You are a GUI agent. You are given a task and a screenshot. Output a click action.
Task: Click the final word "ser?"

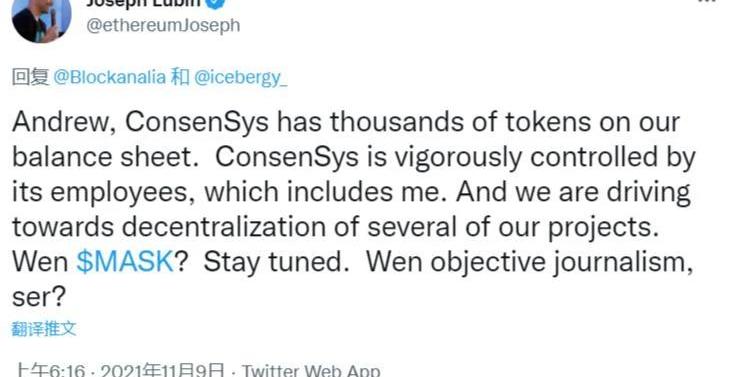click(38, 298)
